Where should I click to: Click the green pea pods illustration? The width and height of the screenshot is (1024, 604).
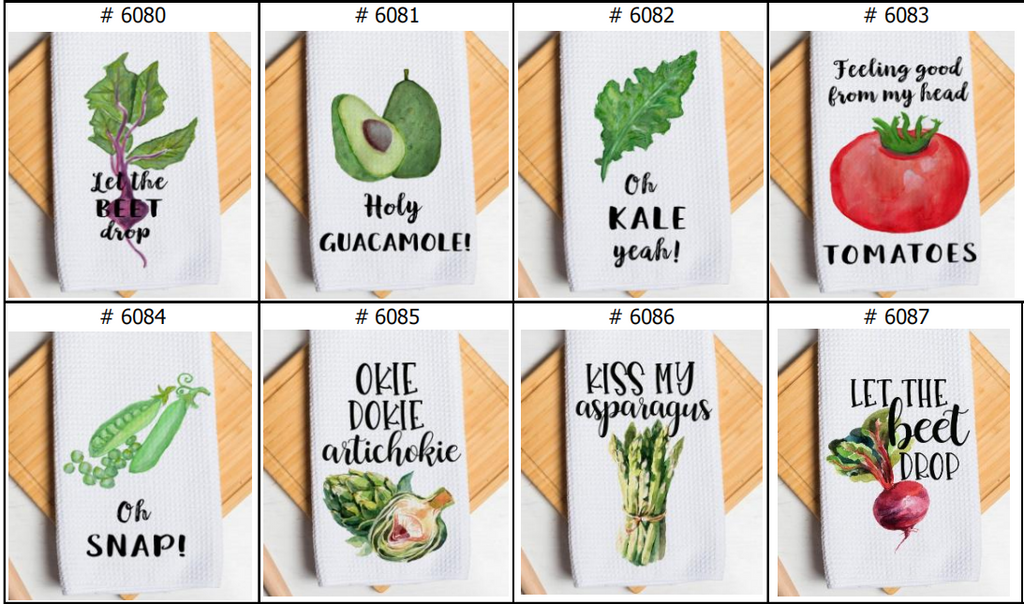point(136,430)
